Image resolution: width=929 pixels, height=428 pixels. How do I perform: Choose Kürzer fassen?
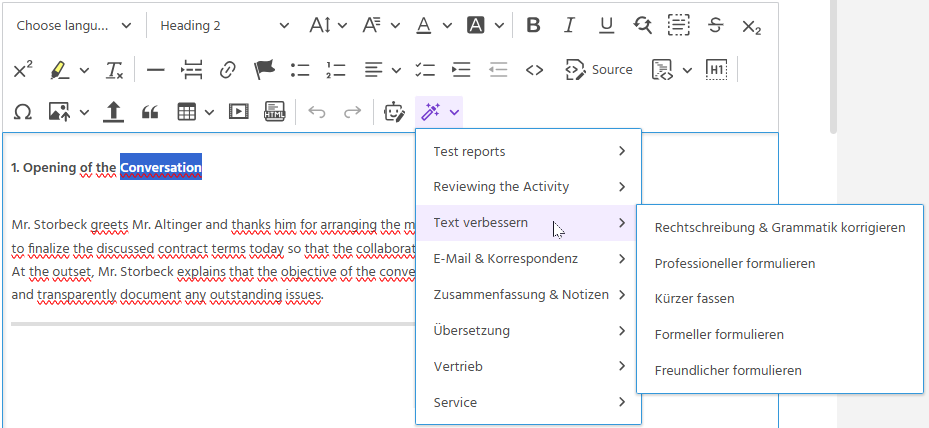click(x=780, y=298)
